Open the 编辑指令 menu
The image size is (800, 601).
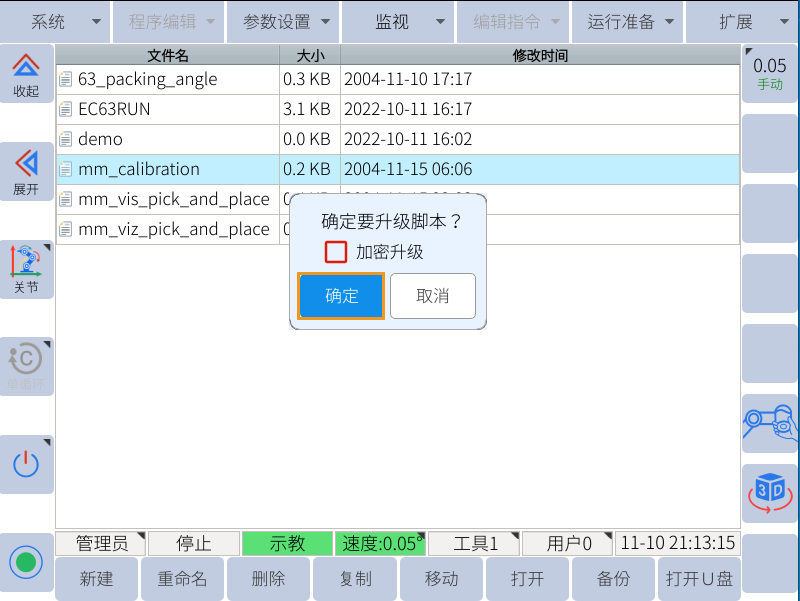pyautogui.click(x=513, y=21)
